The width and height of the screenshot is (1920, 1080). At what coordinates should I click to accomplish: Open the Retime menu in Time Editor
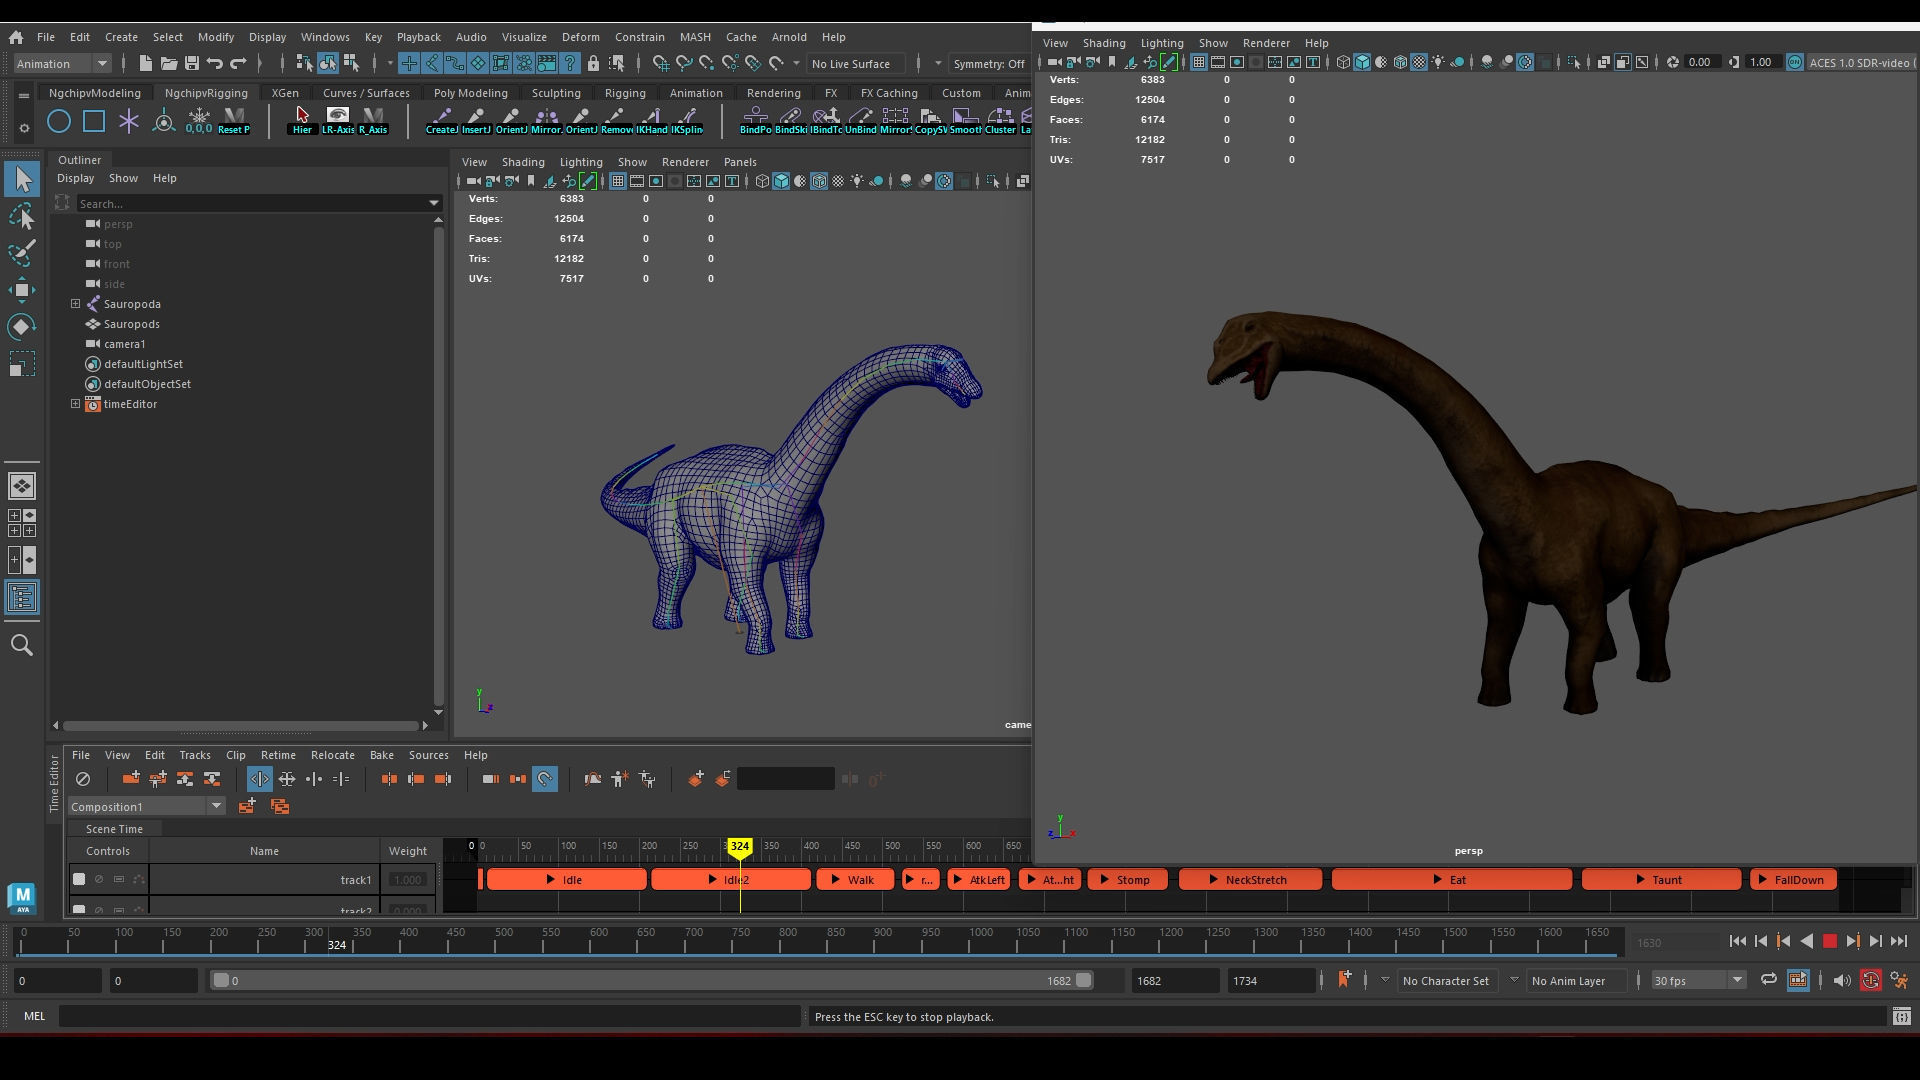278,755
